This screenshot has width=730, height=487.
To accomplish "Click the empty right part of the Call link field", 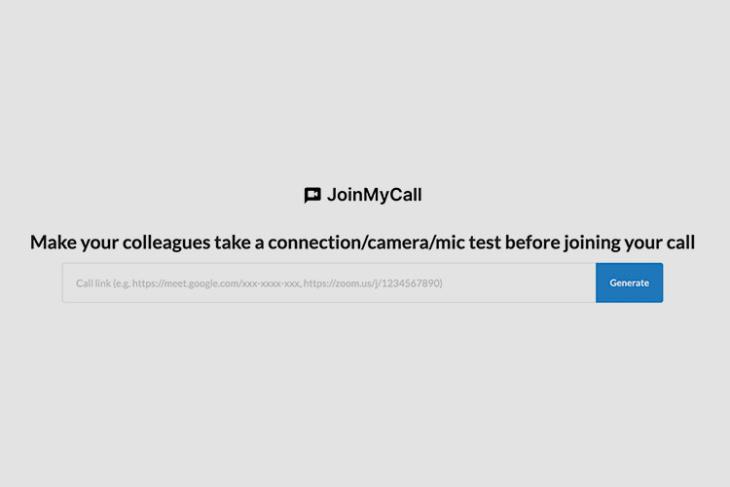I will point(519,283).
